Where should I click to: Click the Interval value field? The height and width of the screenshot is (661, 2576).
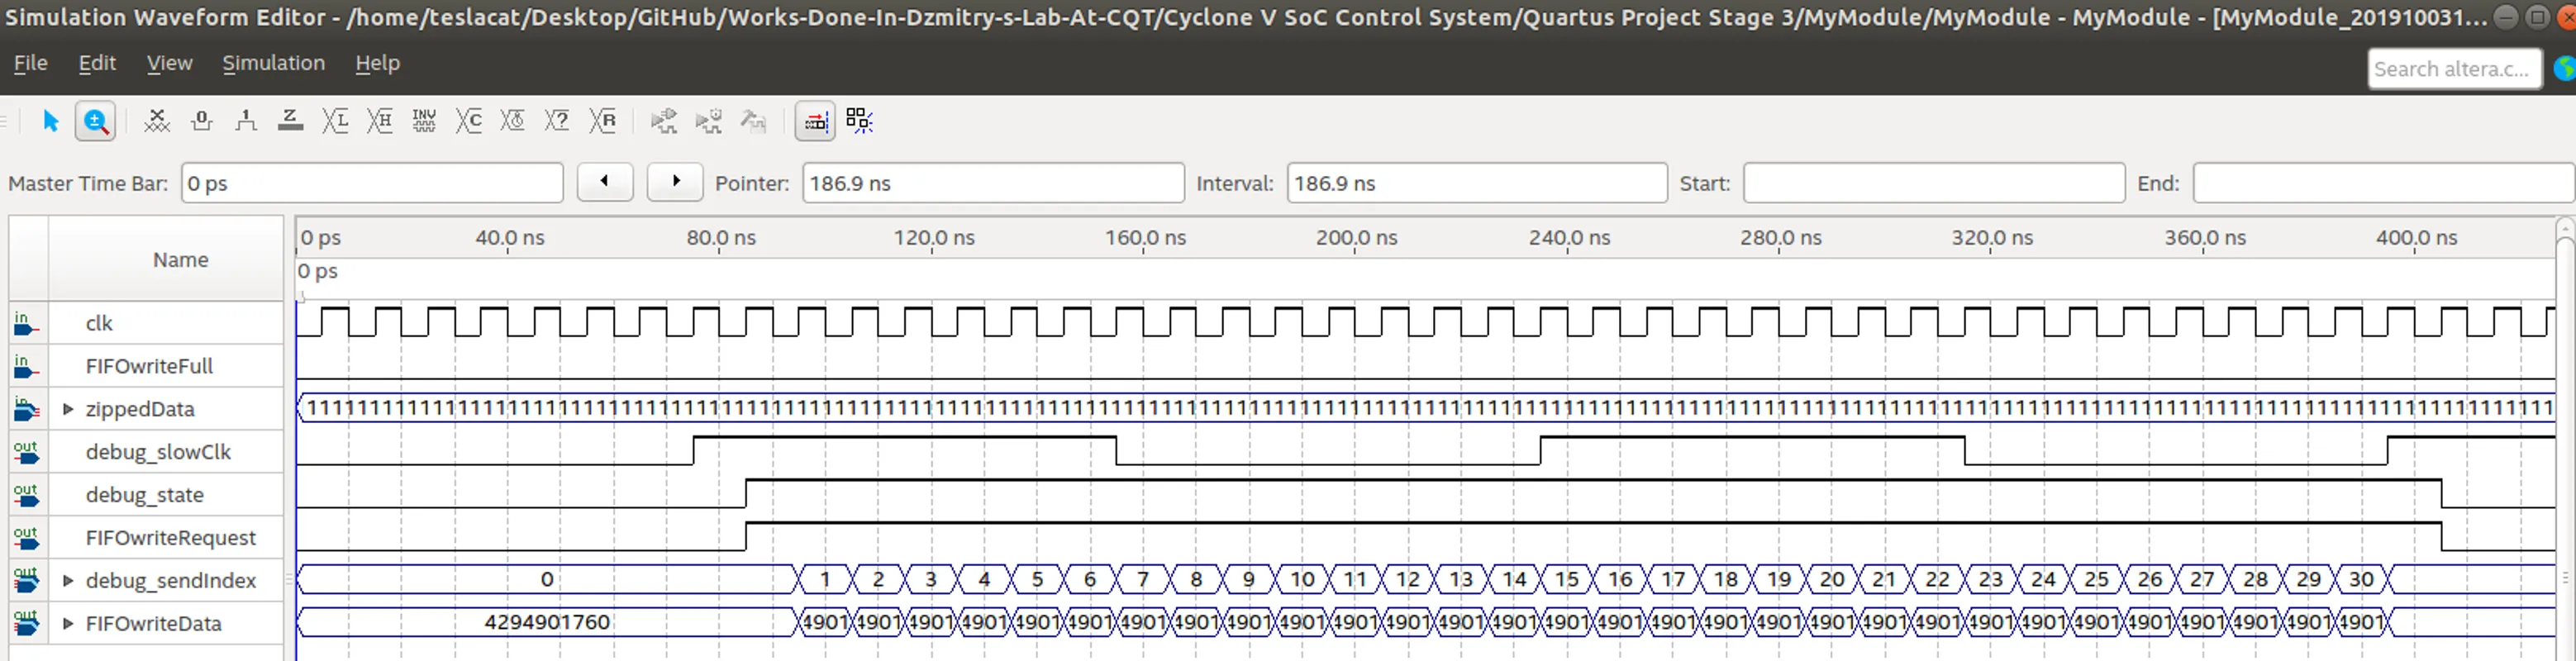(1477, 183)
